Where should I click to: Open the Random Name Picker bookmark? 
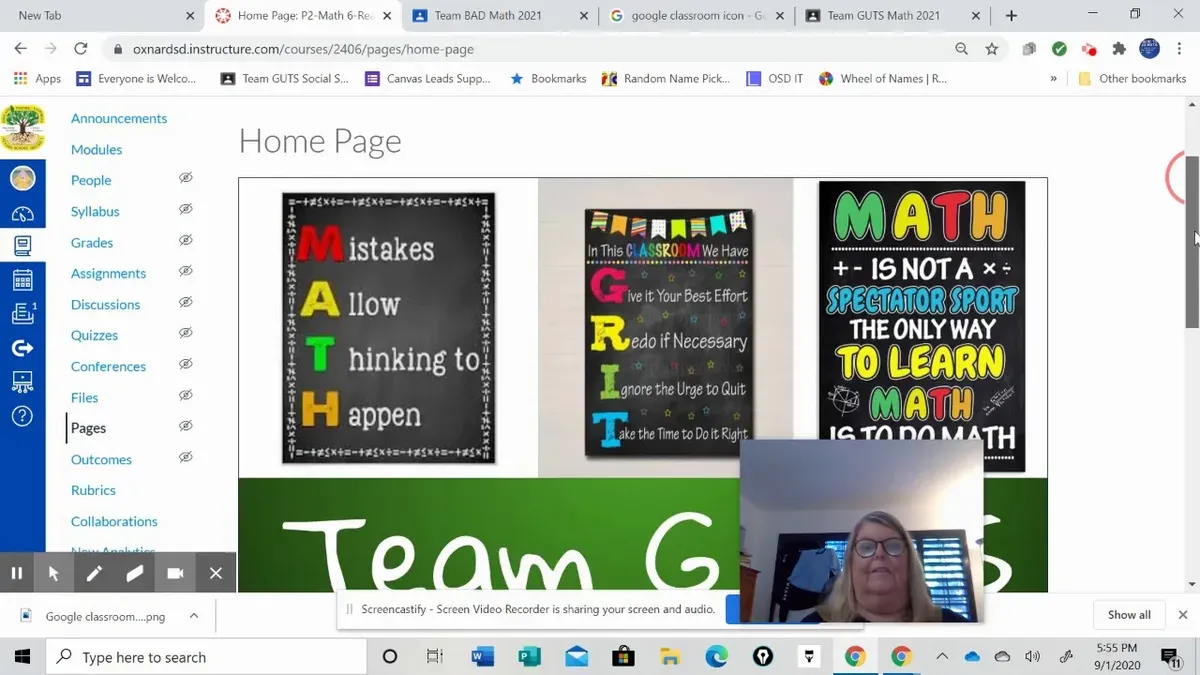pos(665,78)
